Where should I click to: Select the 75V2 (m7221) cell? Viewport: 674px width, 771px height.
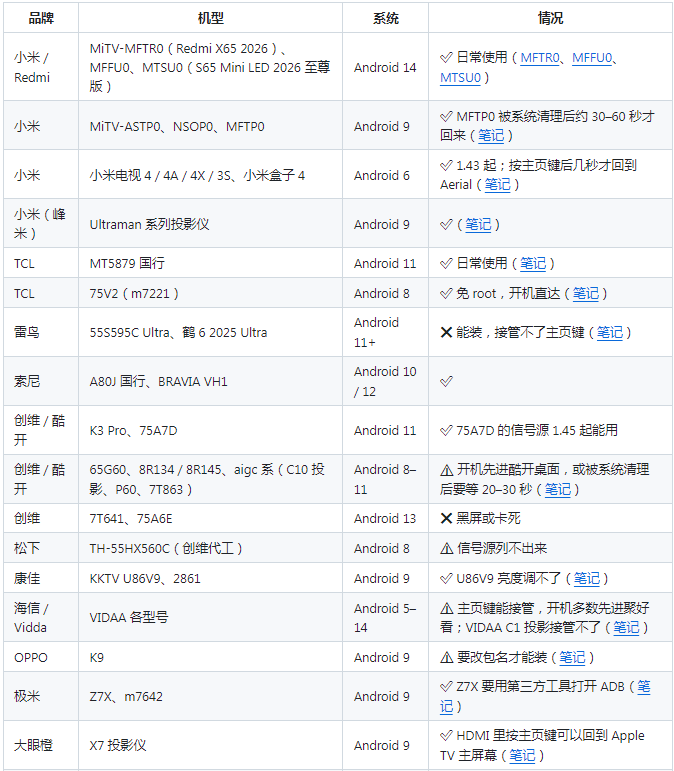[x=210, y=293]
